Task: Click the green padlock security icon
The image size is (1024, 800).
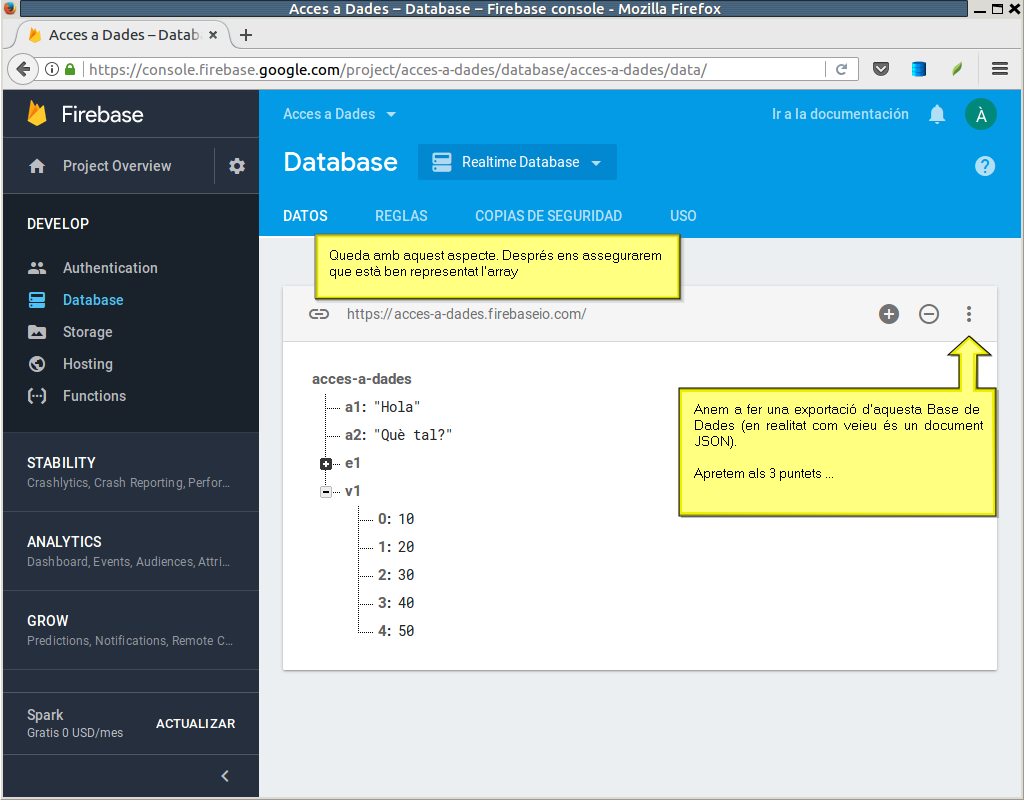Action: 70,69
